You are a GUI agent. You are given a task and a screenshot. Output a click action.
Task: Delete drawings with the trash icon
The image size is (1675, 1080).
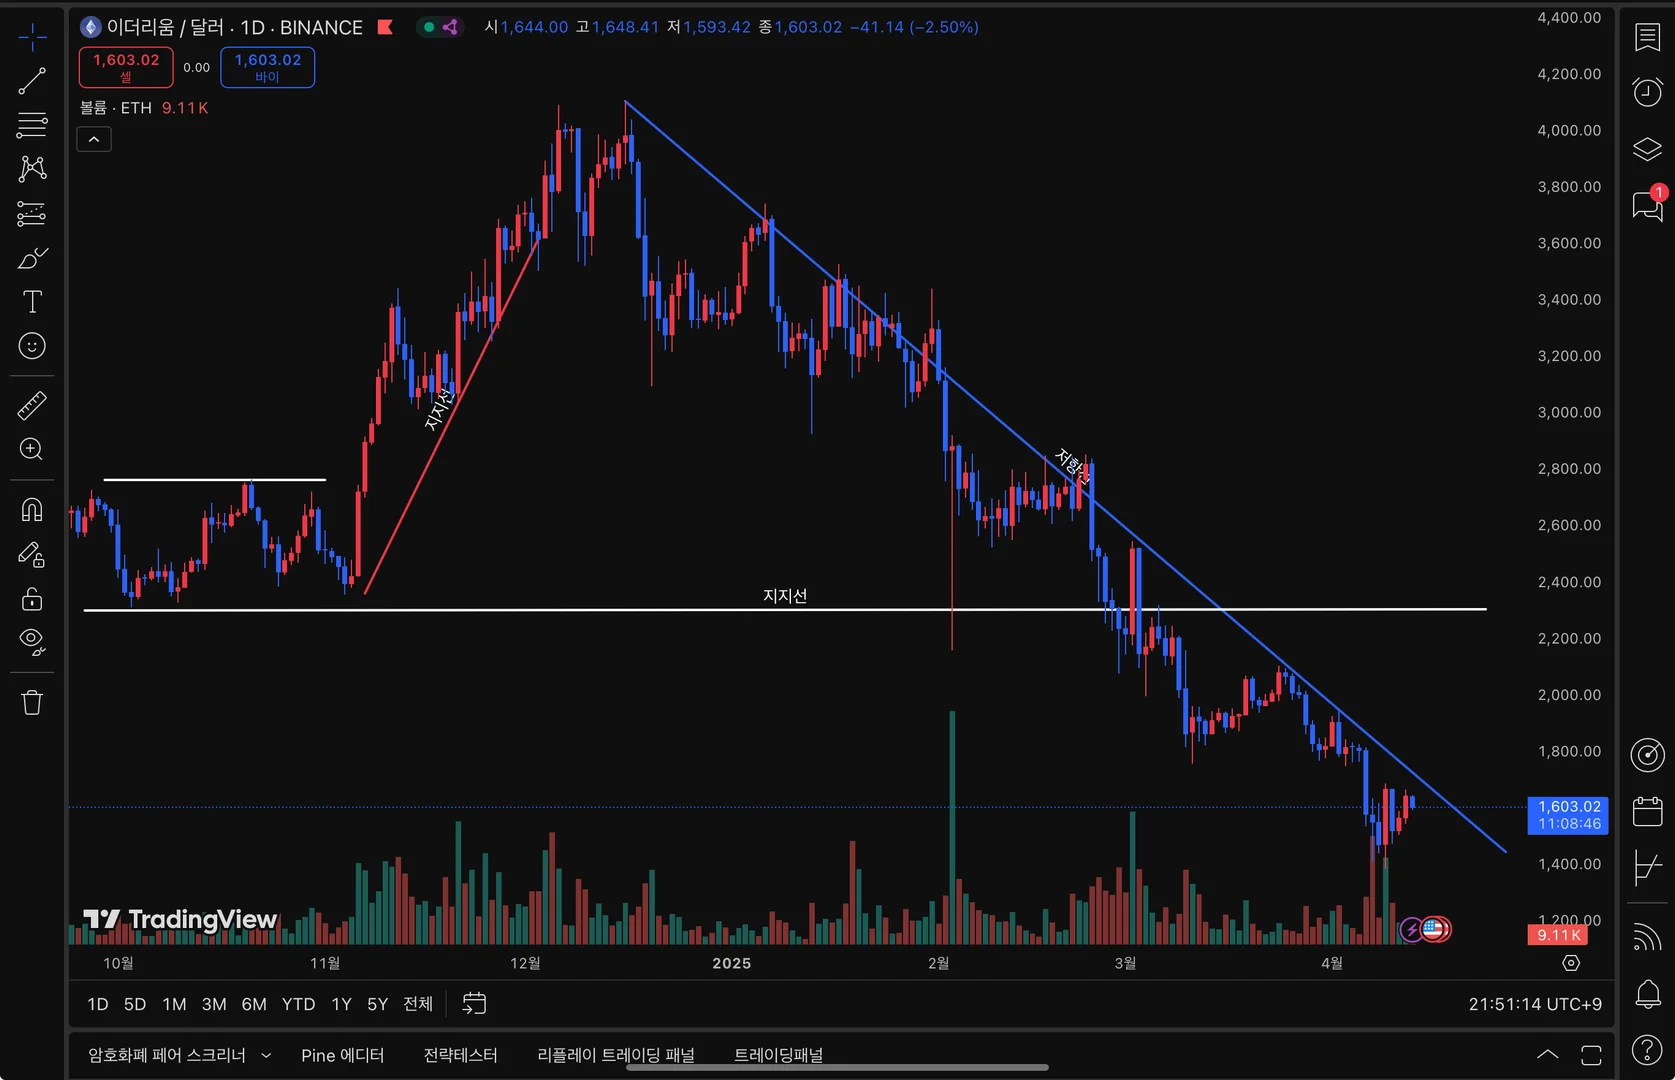(32, 702)
